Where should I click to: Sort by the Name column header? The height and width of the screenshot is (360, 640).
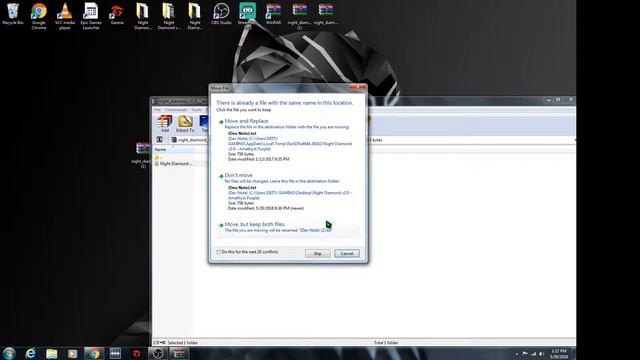173,150
